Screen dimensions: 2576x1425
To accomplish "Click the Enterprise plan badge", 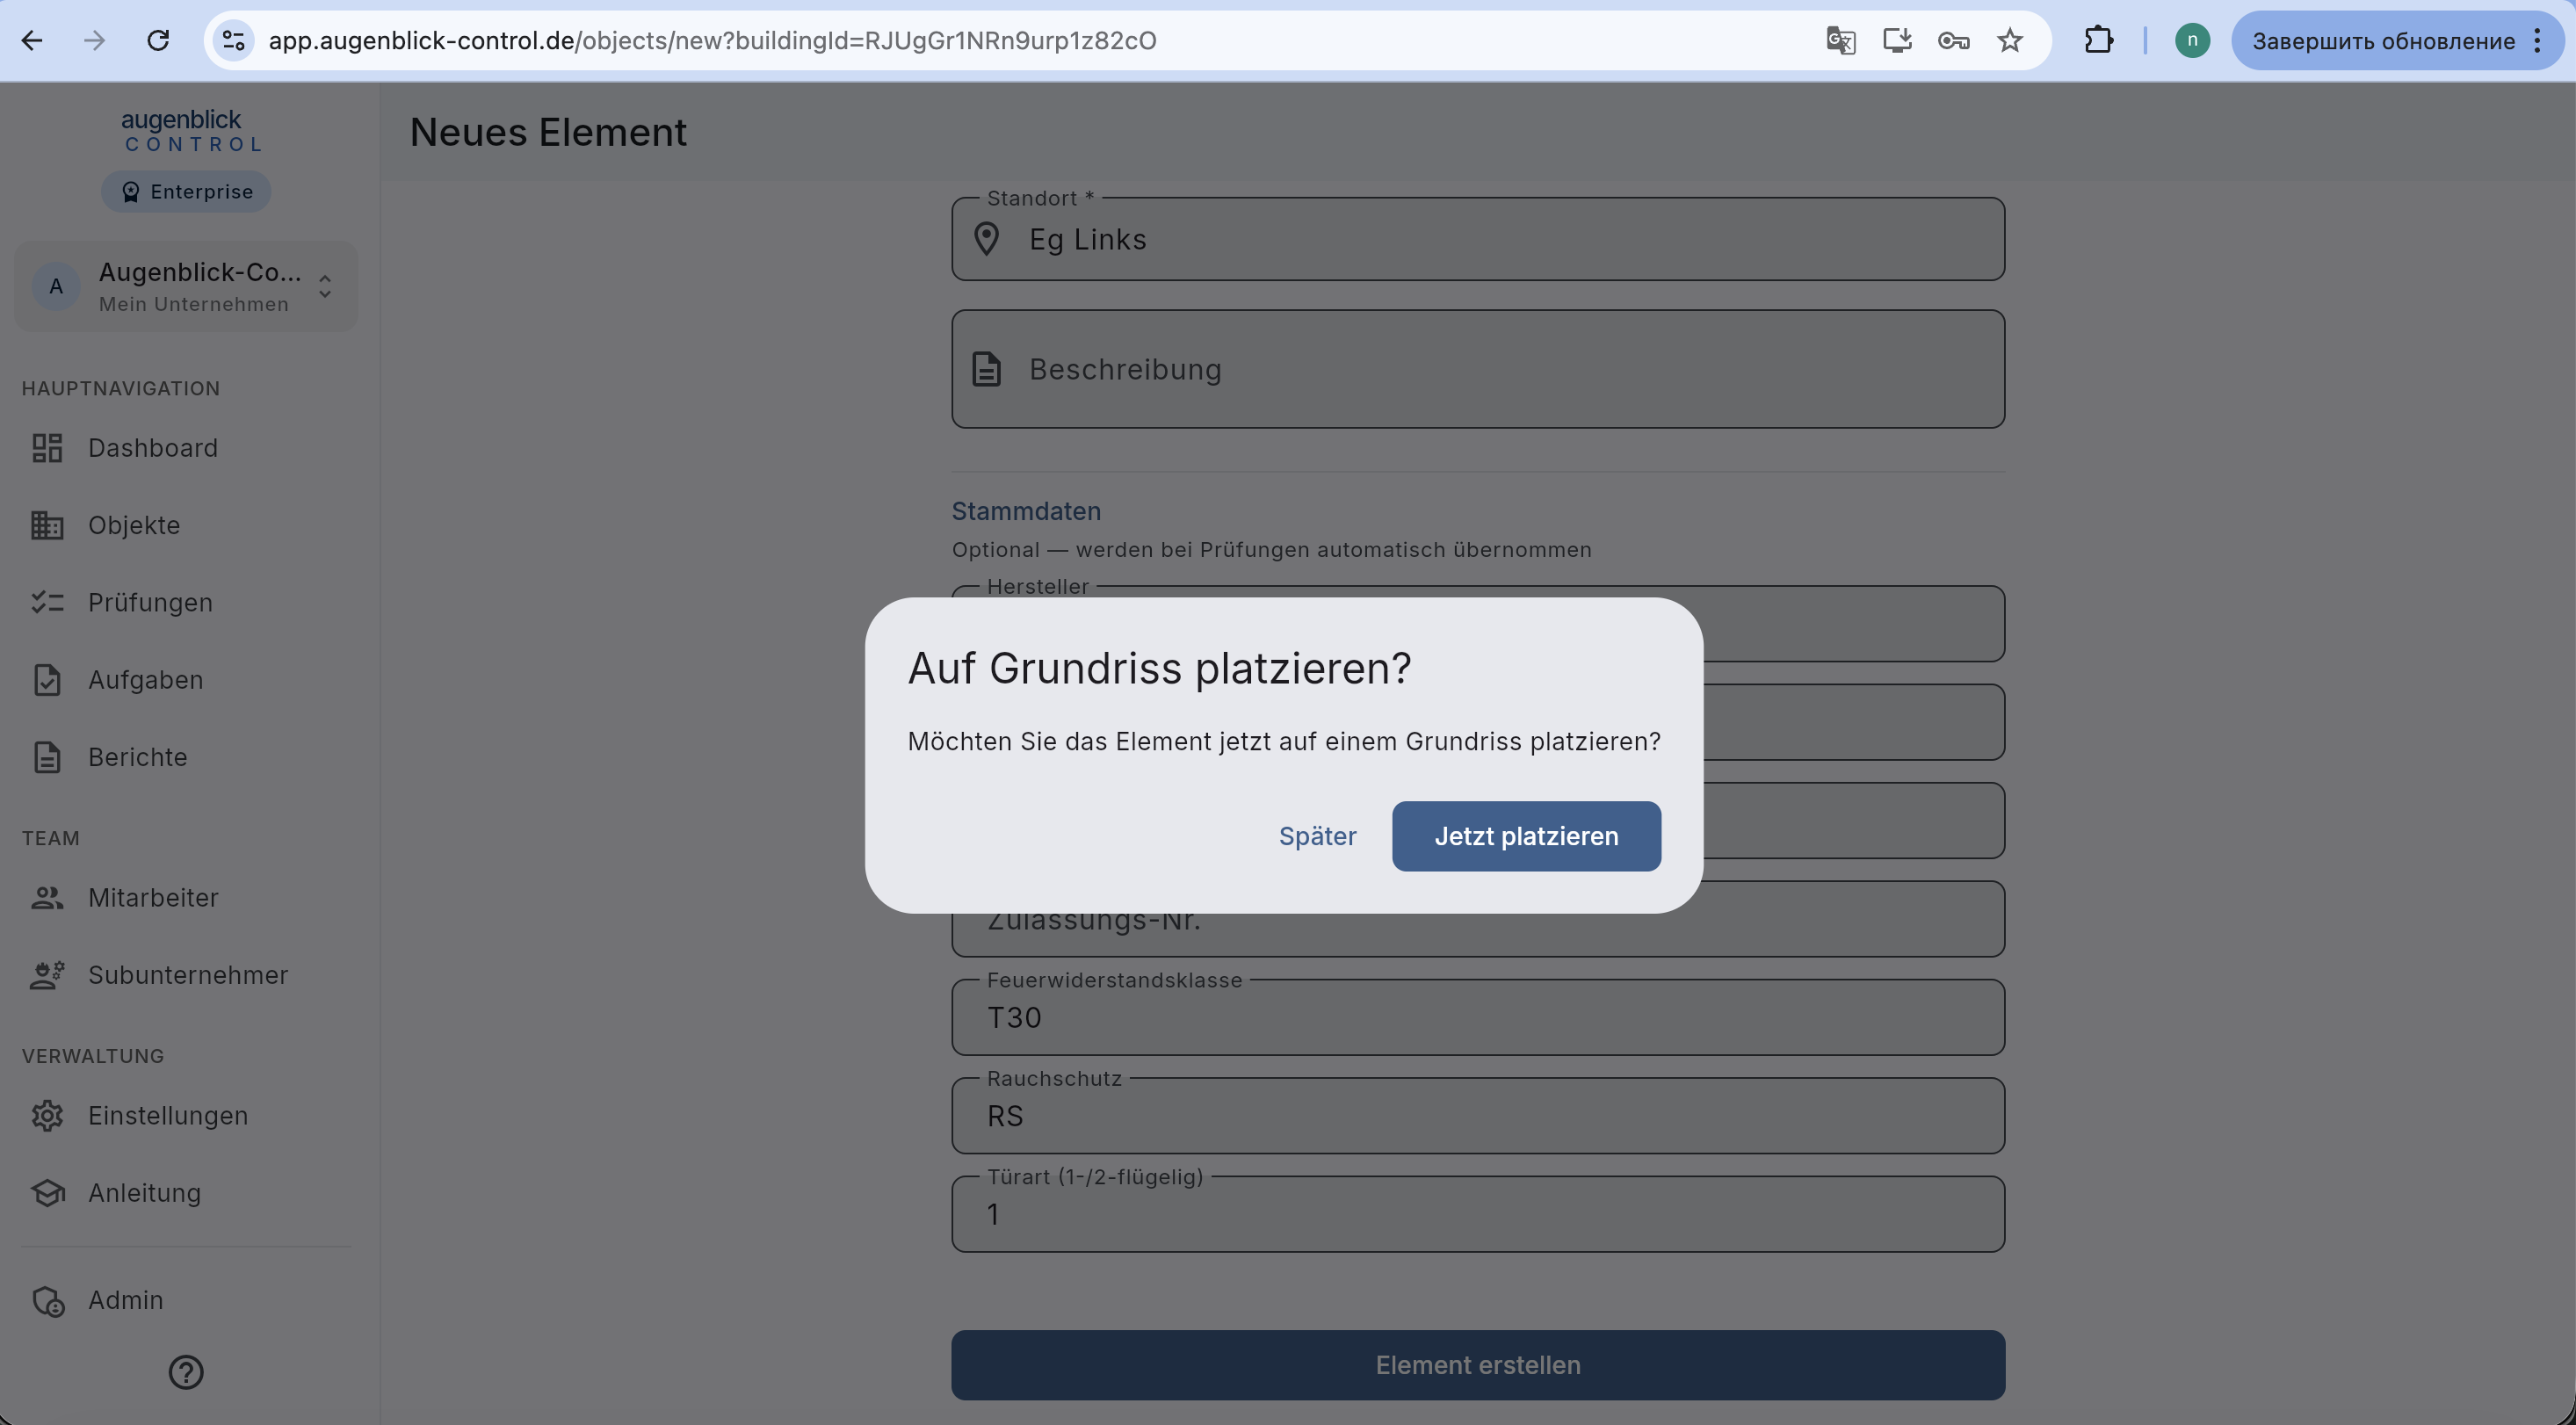I will [186, 192].
